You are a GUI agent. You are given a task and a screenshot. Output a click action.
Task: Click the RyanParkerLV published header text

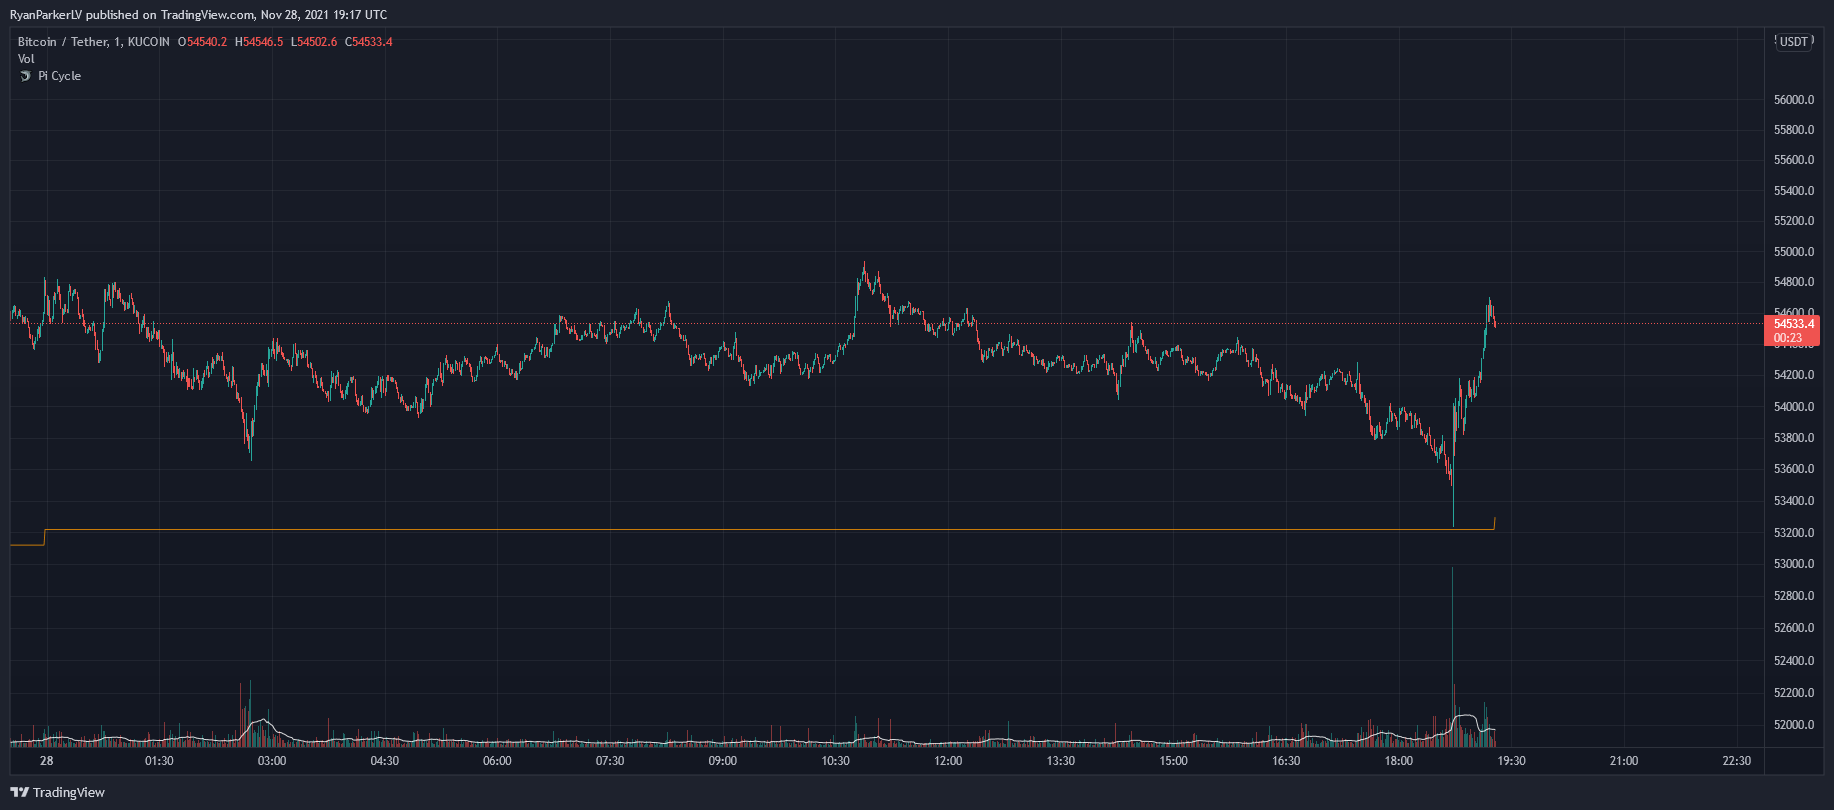[198, 14]
